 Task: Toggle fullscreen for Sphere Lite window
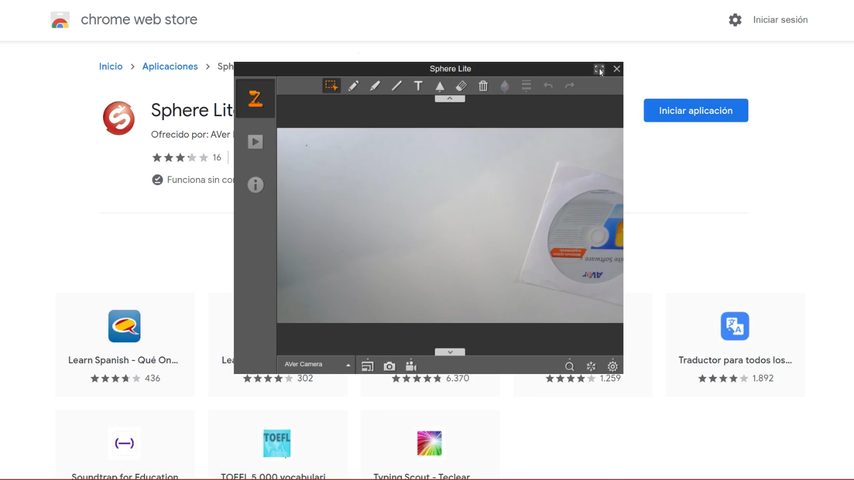(599, 69)
